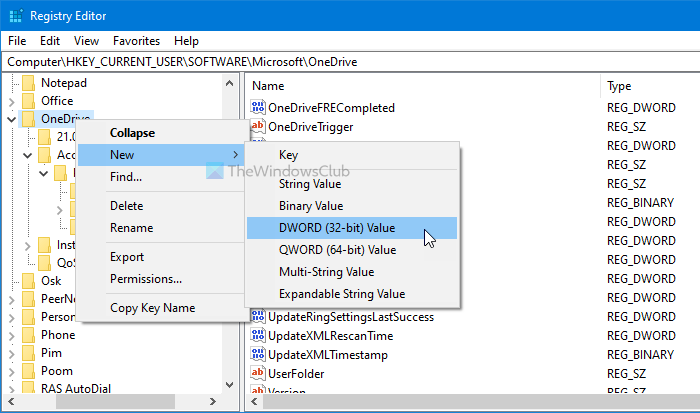Click the registry path address bar
The image size is (700, 413).
pyautogui.click(x=350, y=61)
